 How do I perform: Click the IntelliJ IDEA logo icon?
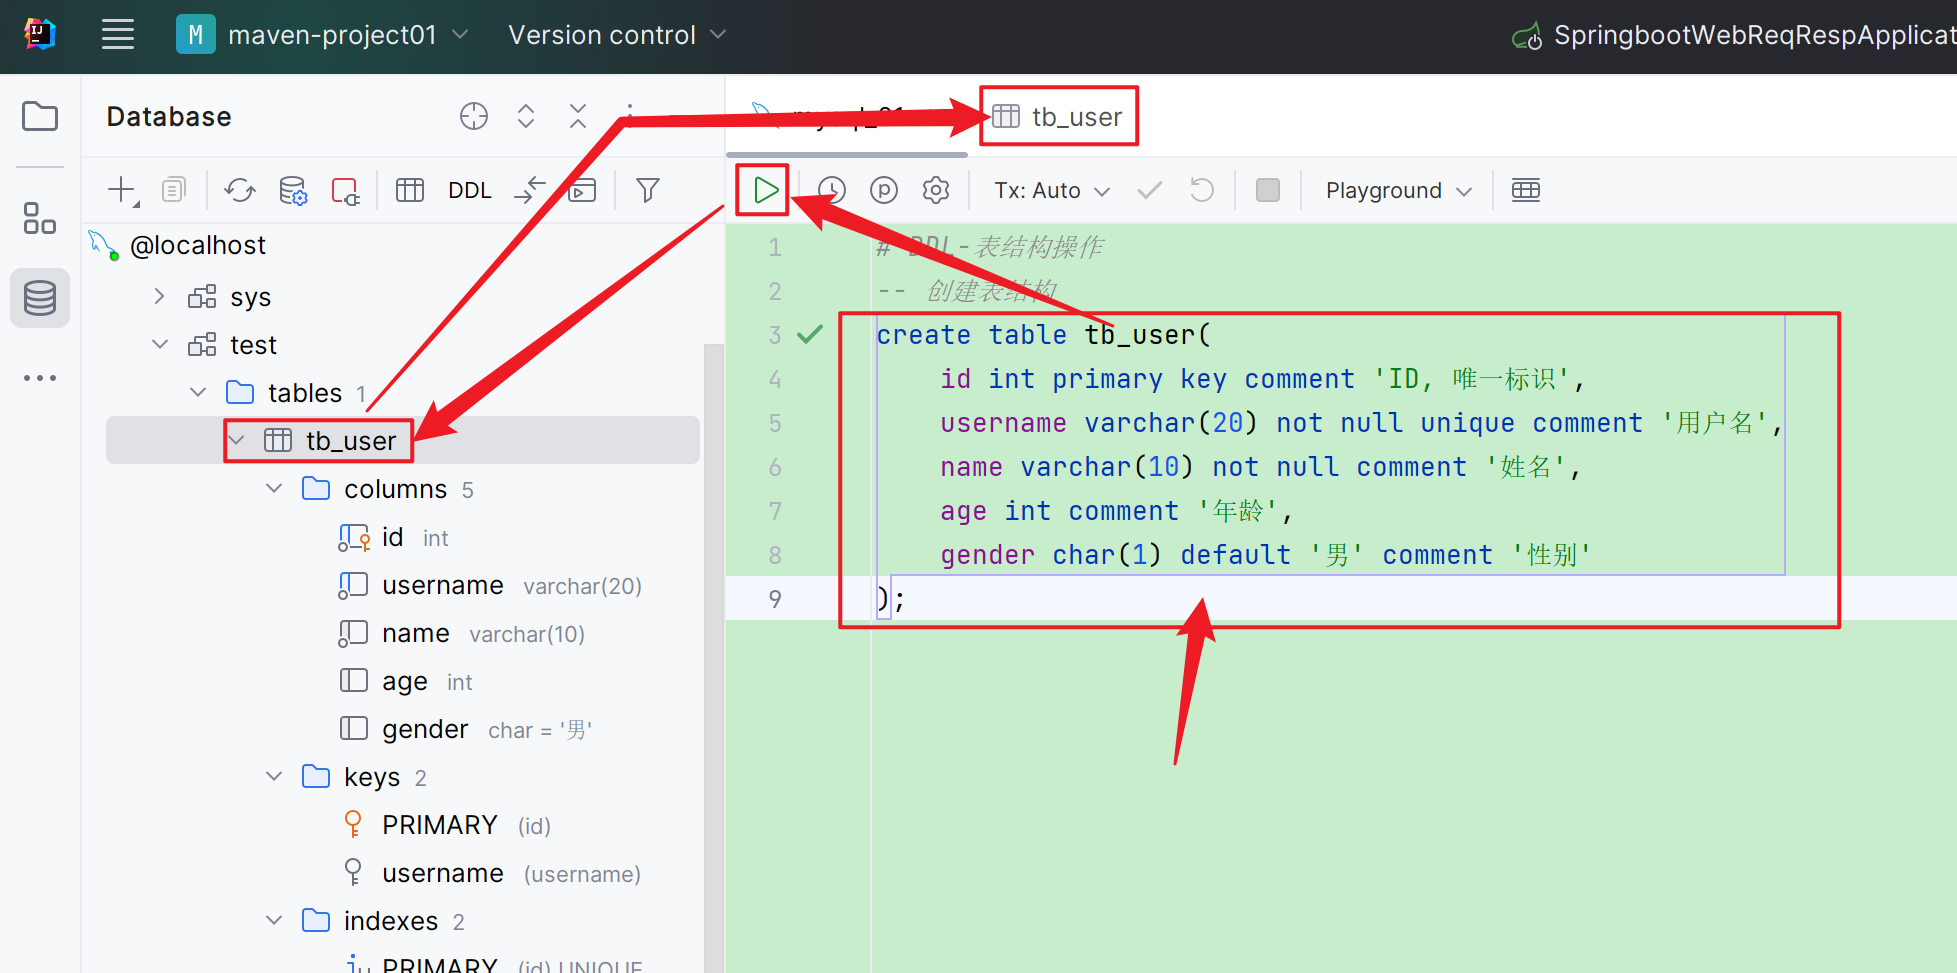pyautogui.click(x=40, y=35)
